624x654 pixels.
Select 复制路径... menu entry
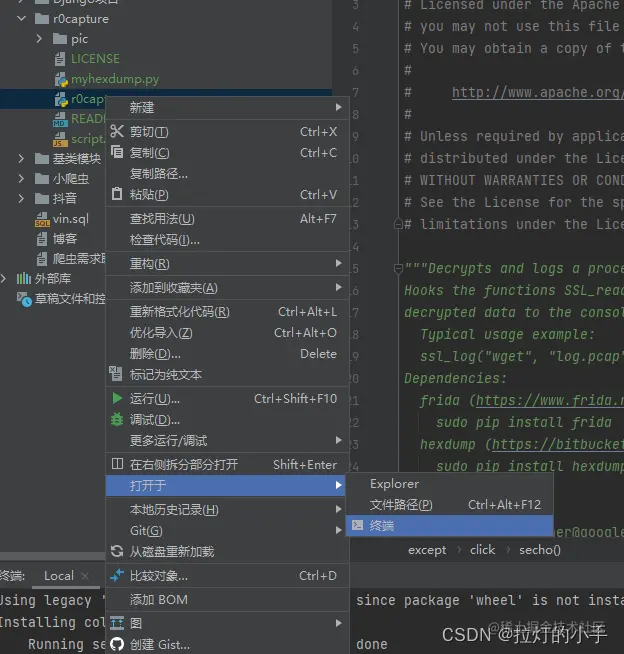pyautogui.click(x=227, y=174)
